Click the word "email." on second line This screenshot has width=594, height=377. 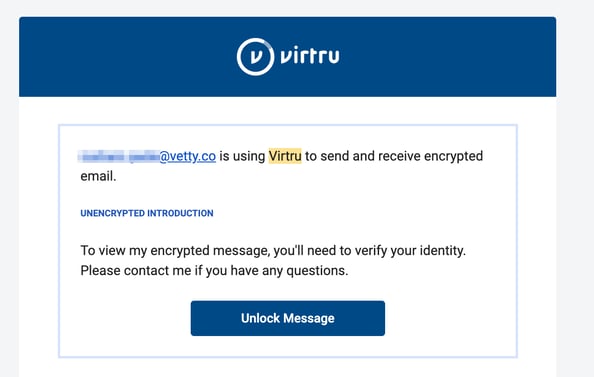98,176
